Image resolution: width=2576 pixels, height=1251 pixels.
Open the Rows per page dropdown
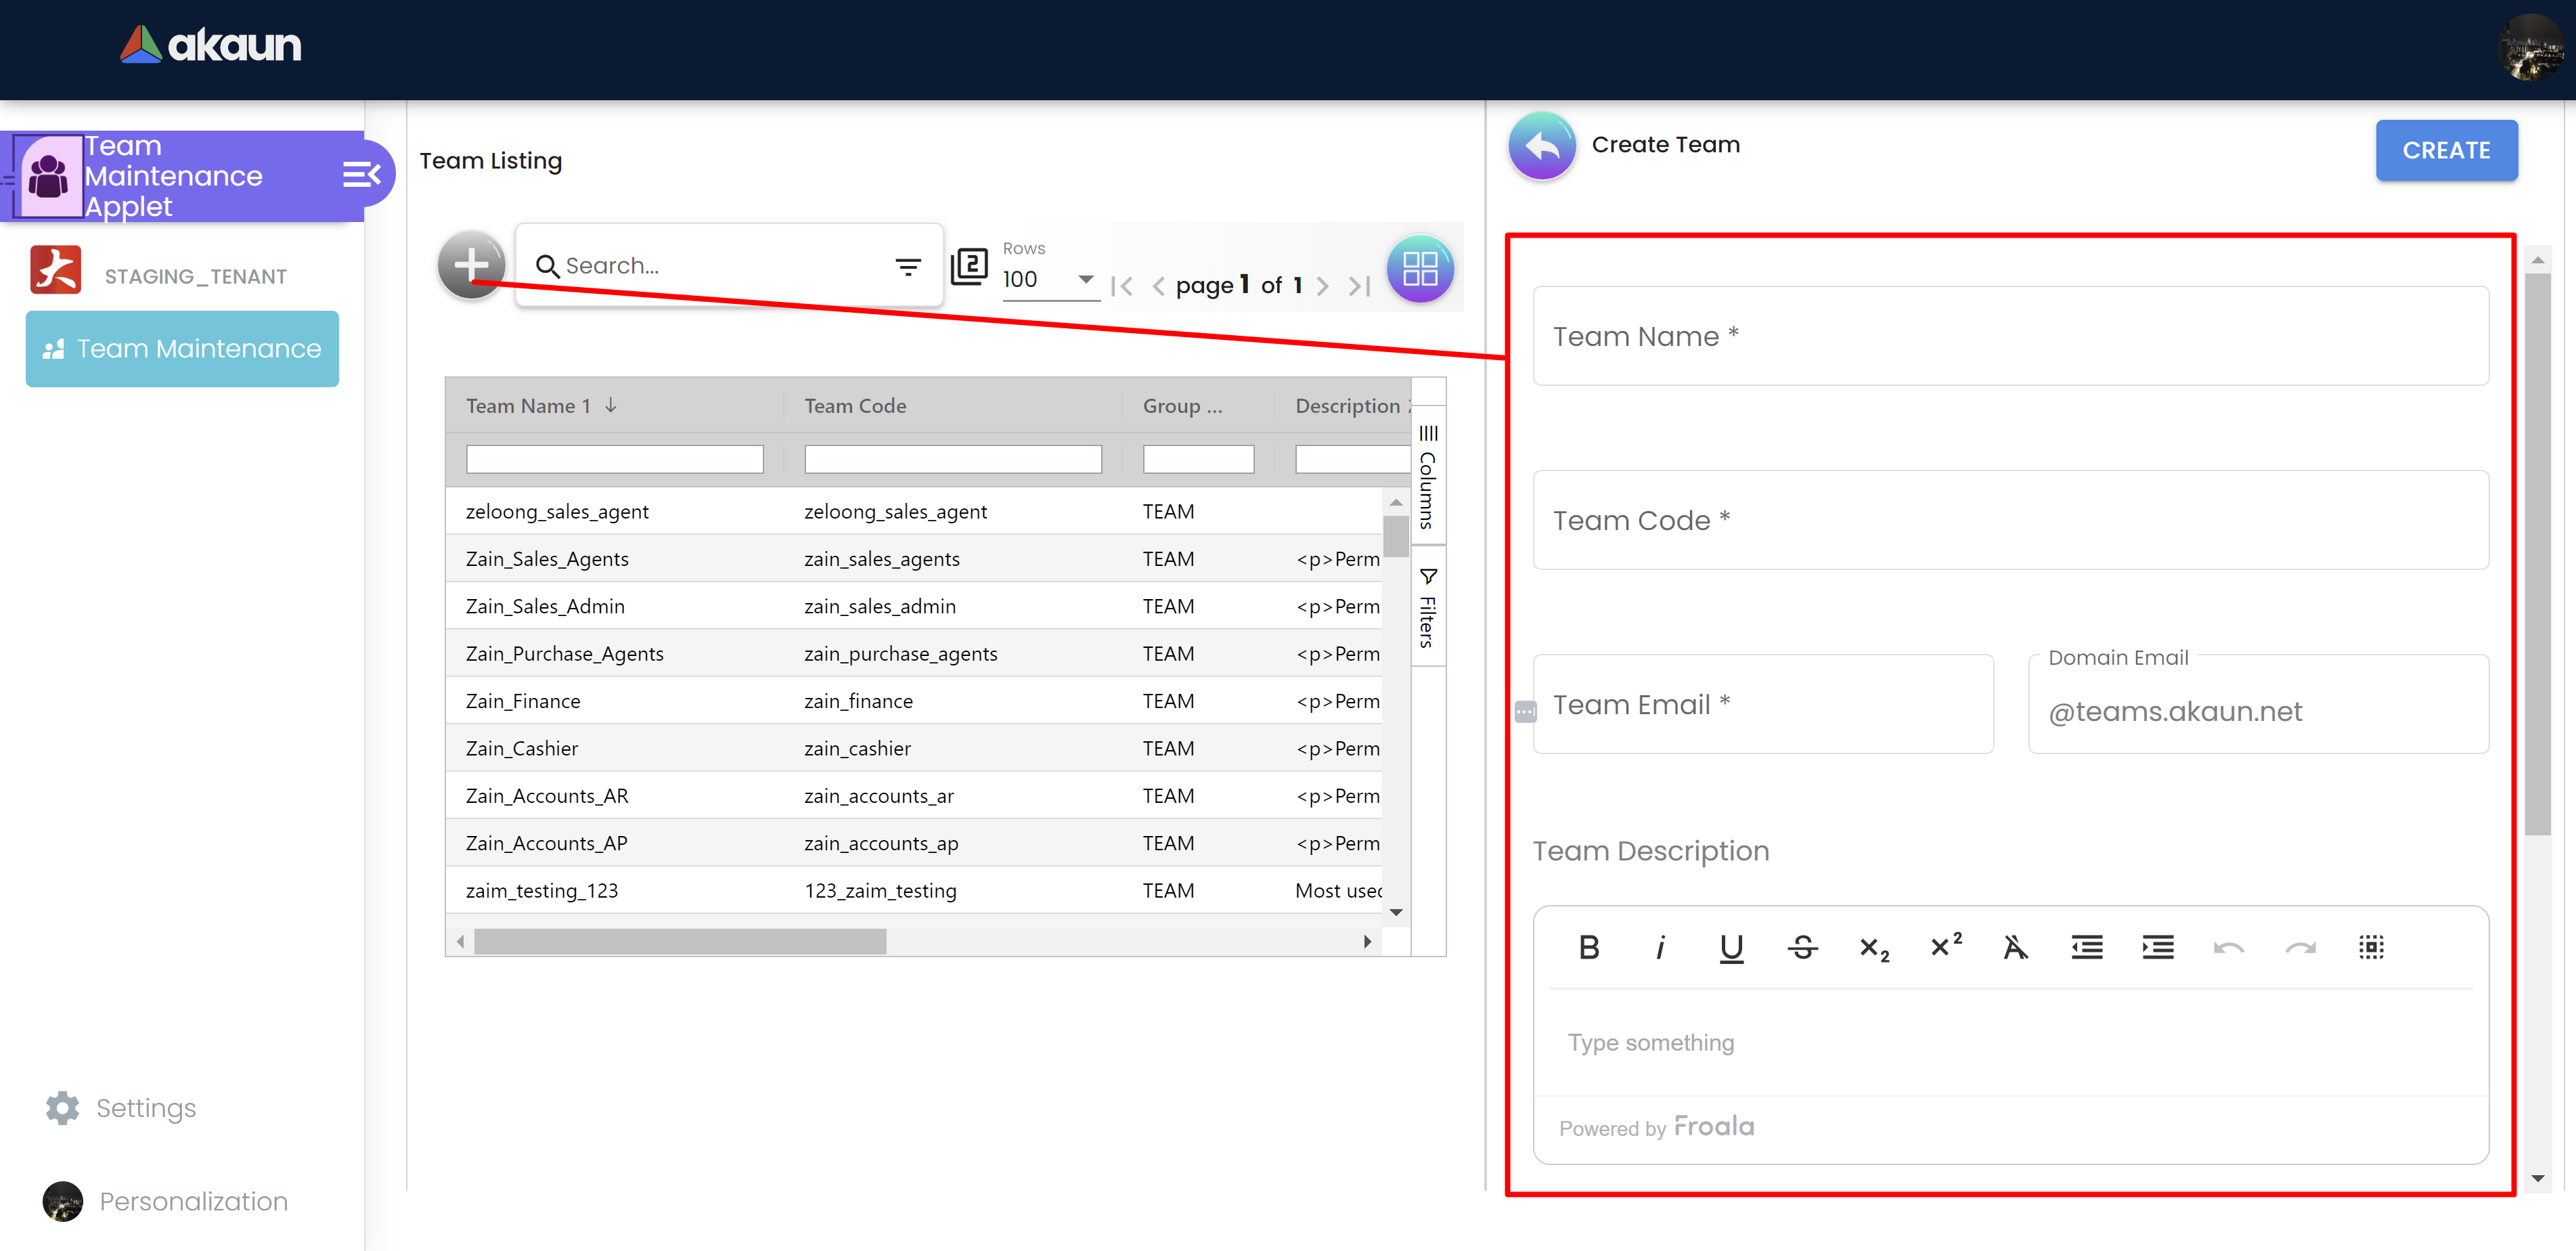click(x=1050, y=280)
